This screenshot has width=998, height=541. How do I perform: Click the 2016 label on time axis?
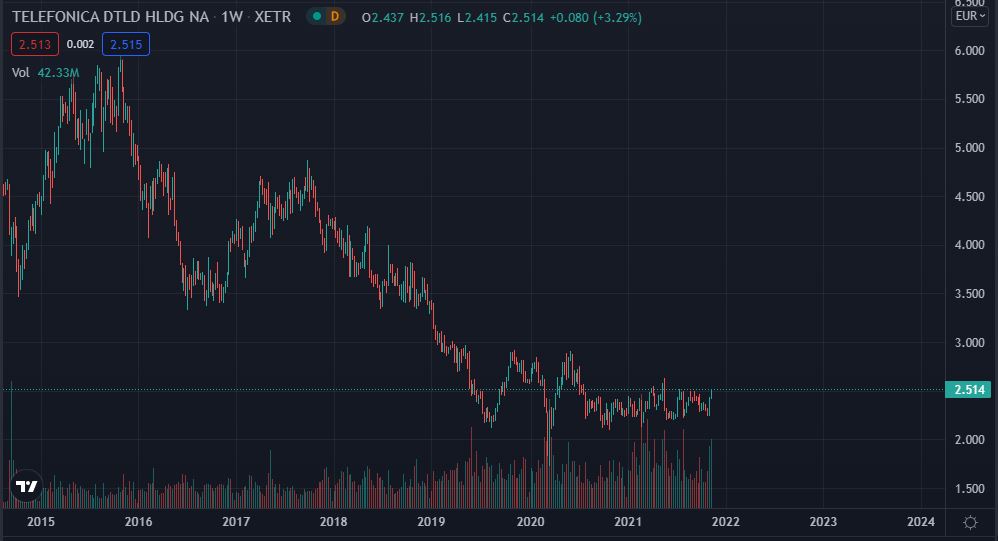138,522
